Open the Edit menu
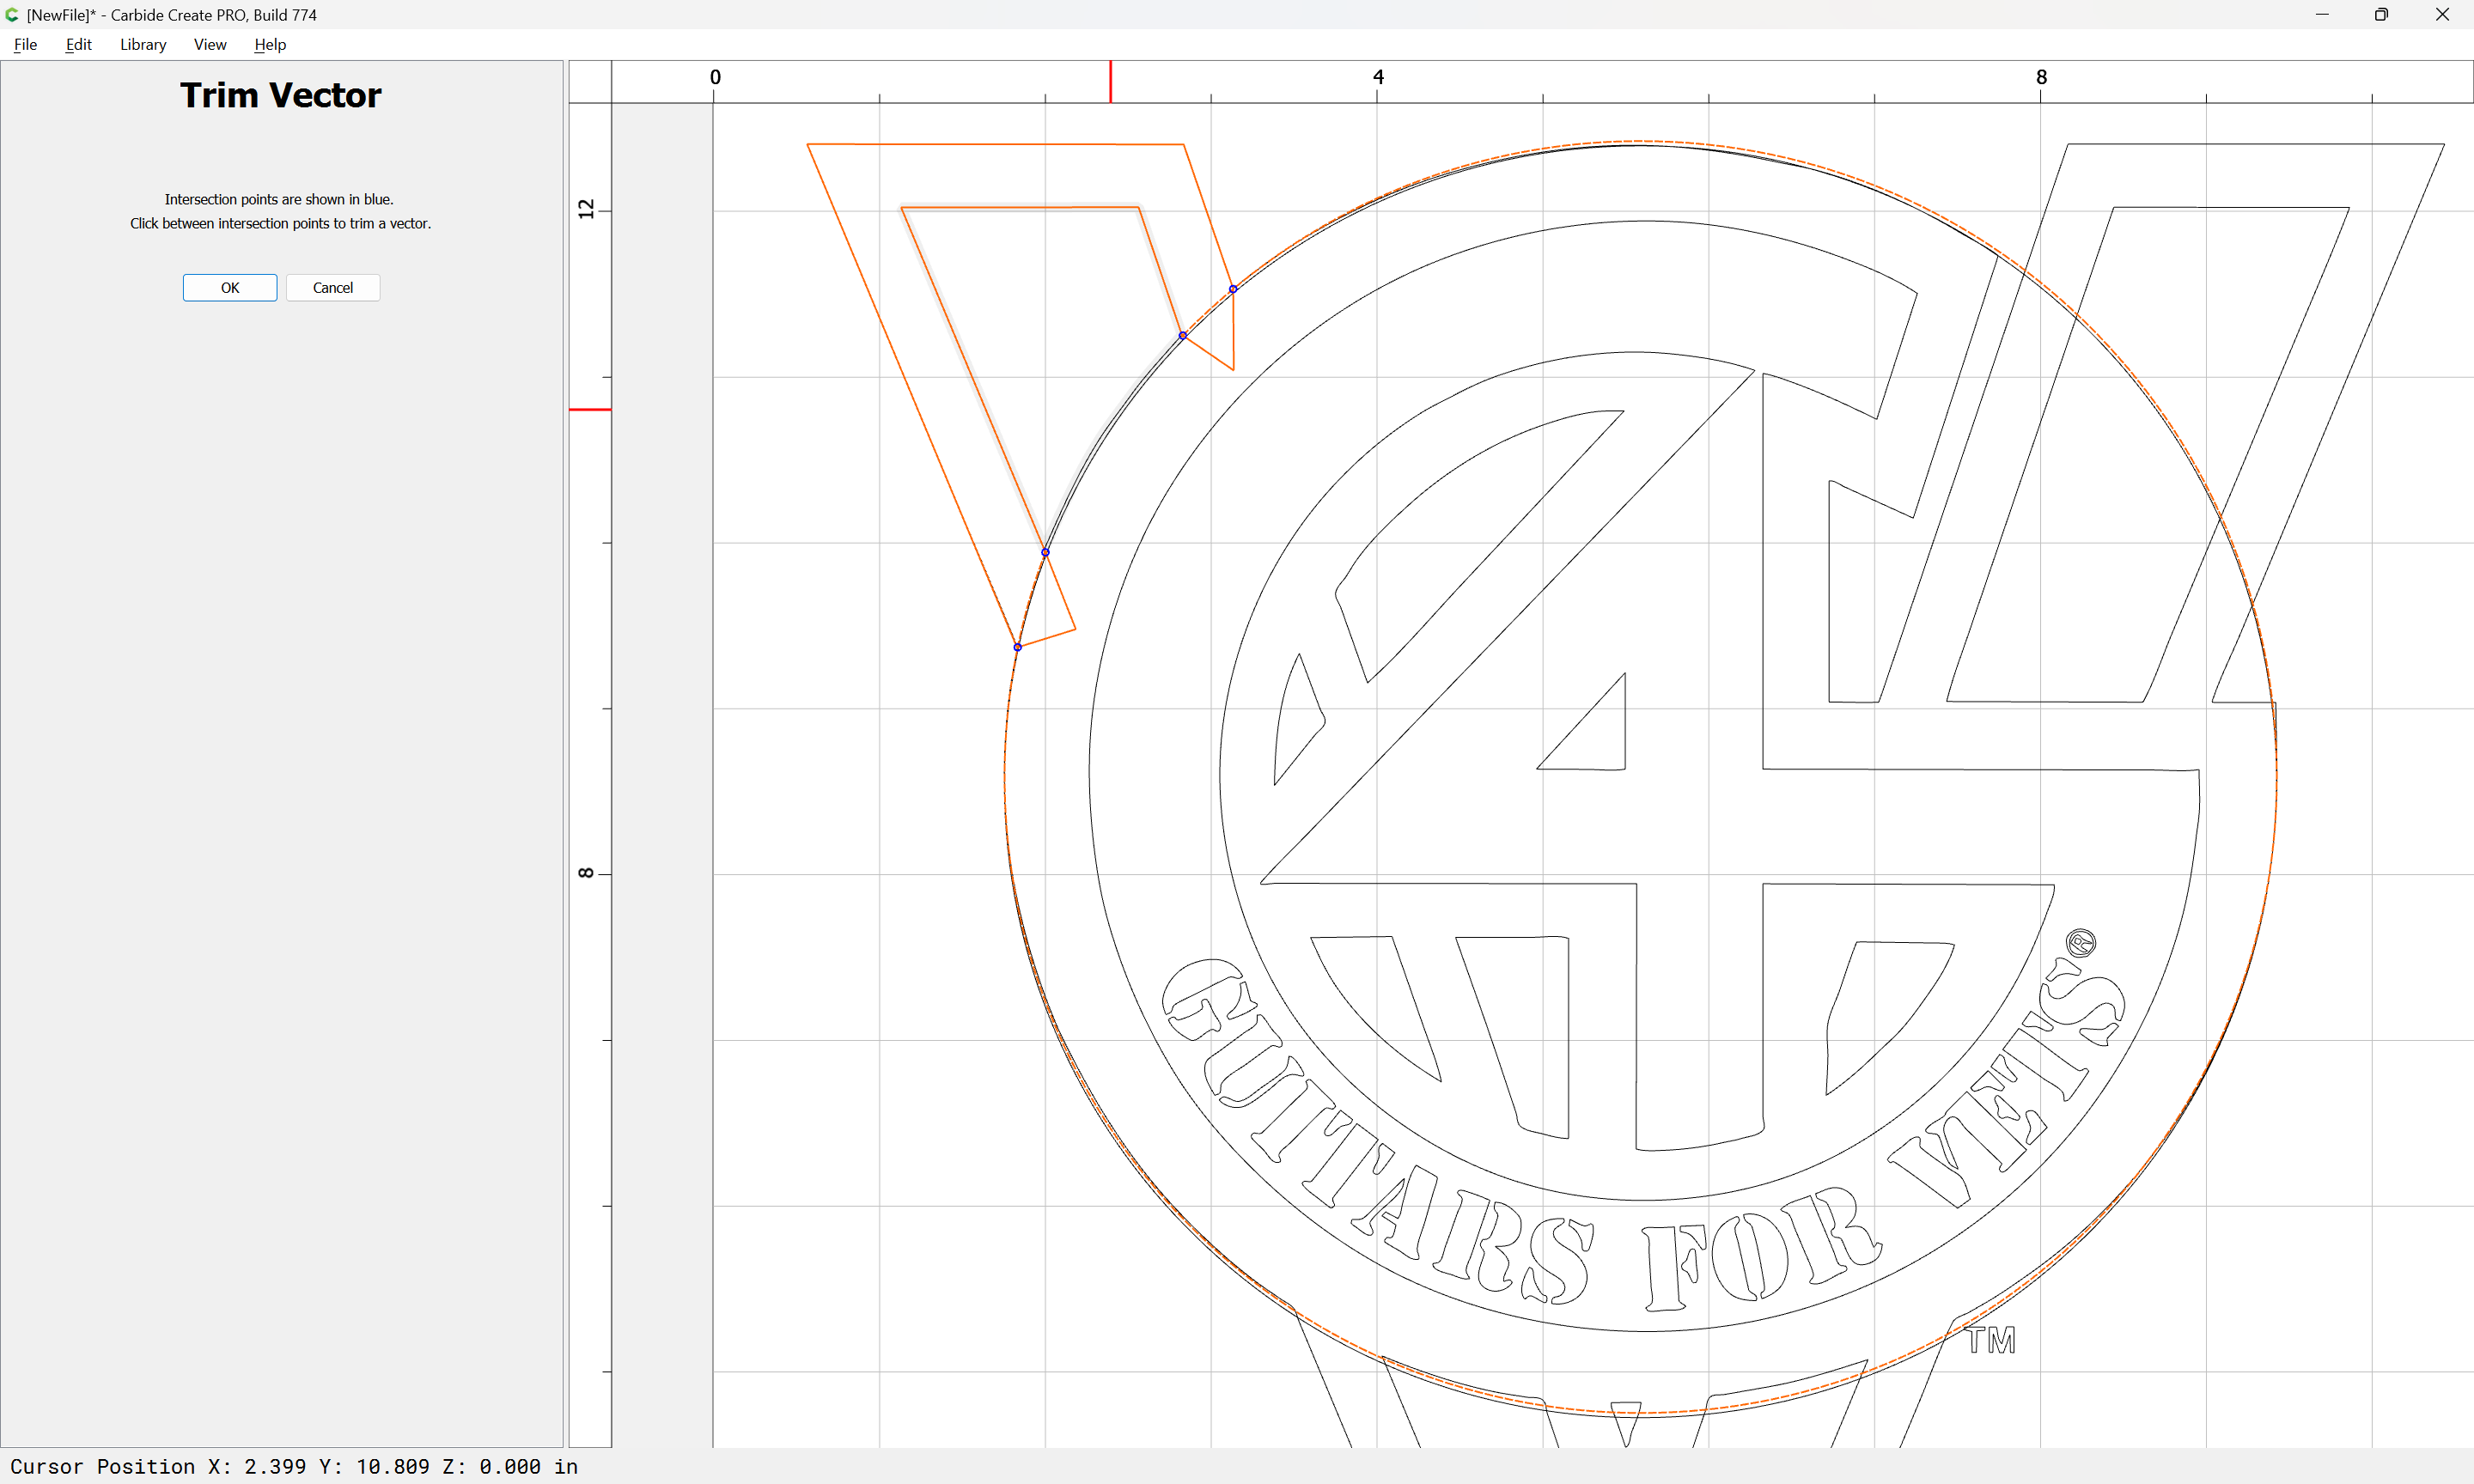 tap(78, 44)
